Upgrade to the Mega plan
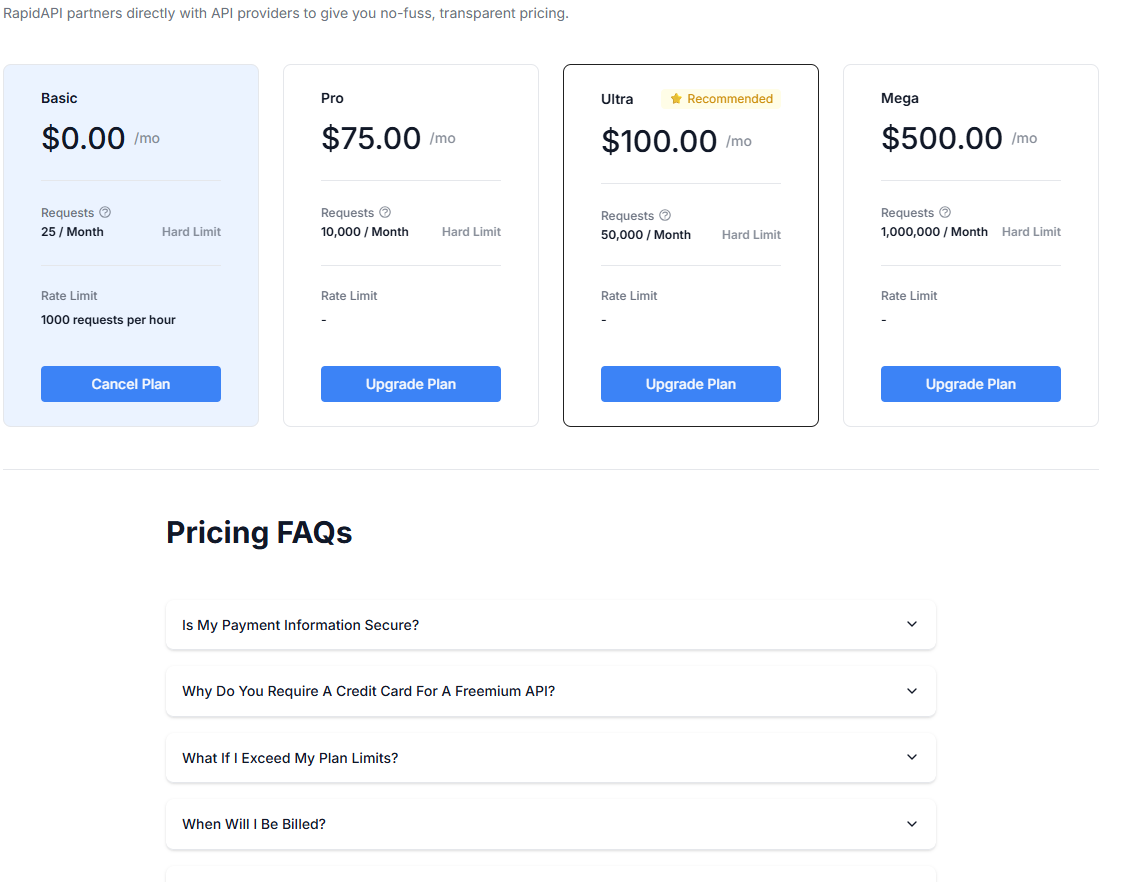Image resolution: width=1142 pixels, height=882 pixels. (x=971, y=384)
